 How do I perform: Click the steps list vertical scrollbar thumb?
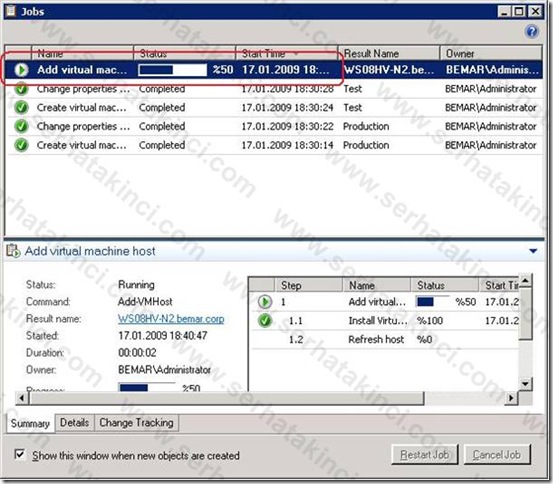pos(525,313)
